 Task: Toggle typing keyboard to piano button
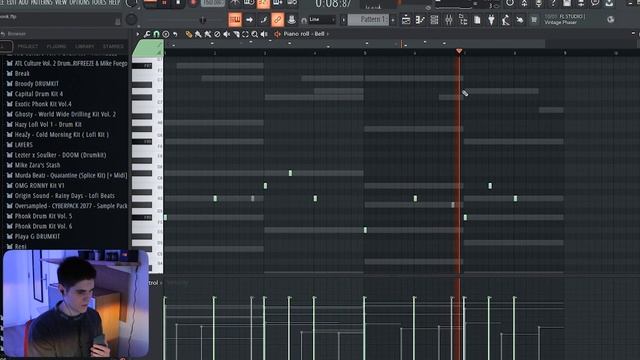[235, 19]
